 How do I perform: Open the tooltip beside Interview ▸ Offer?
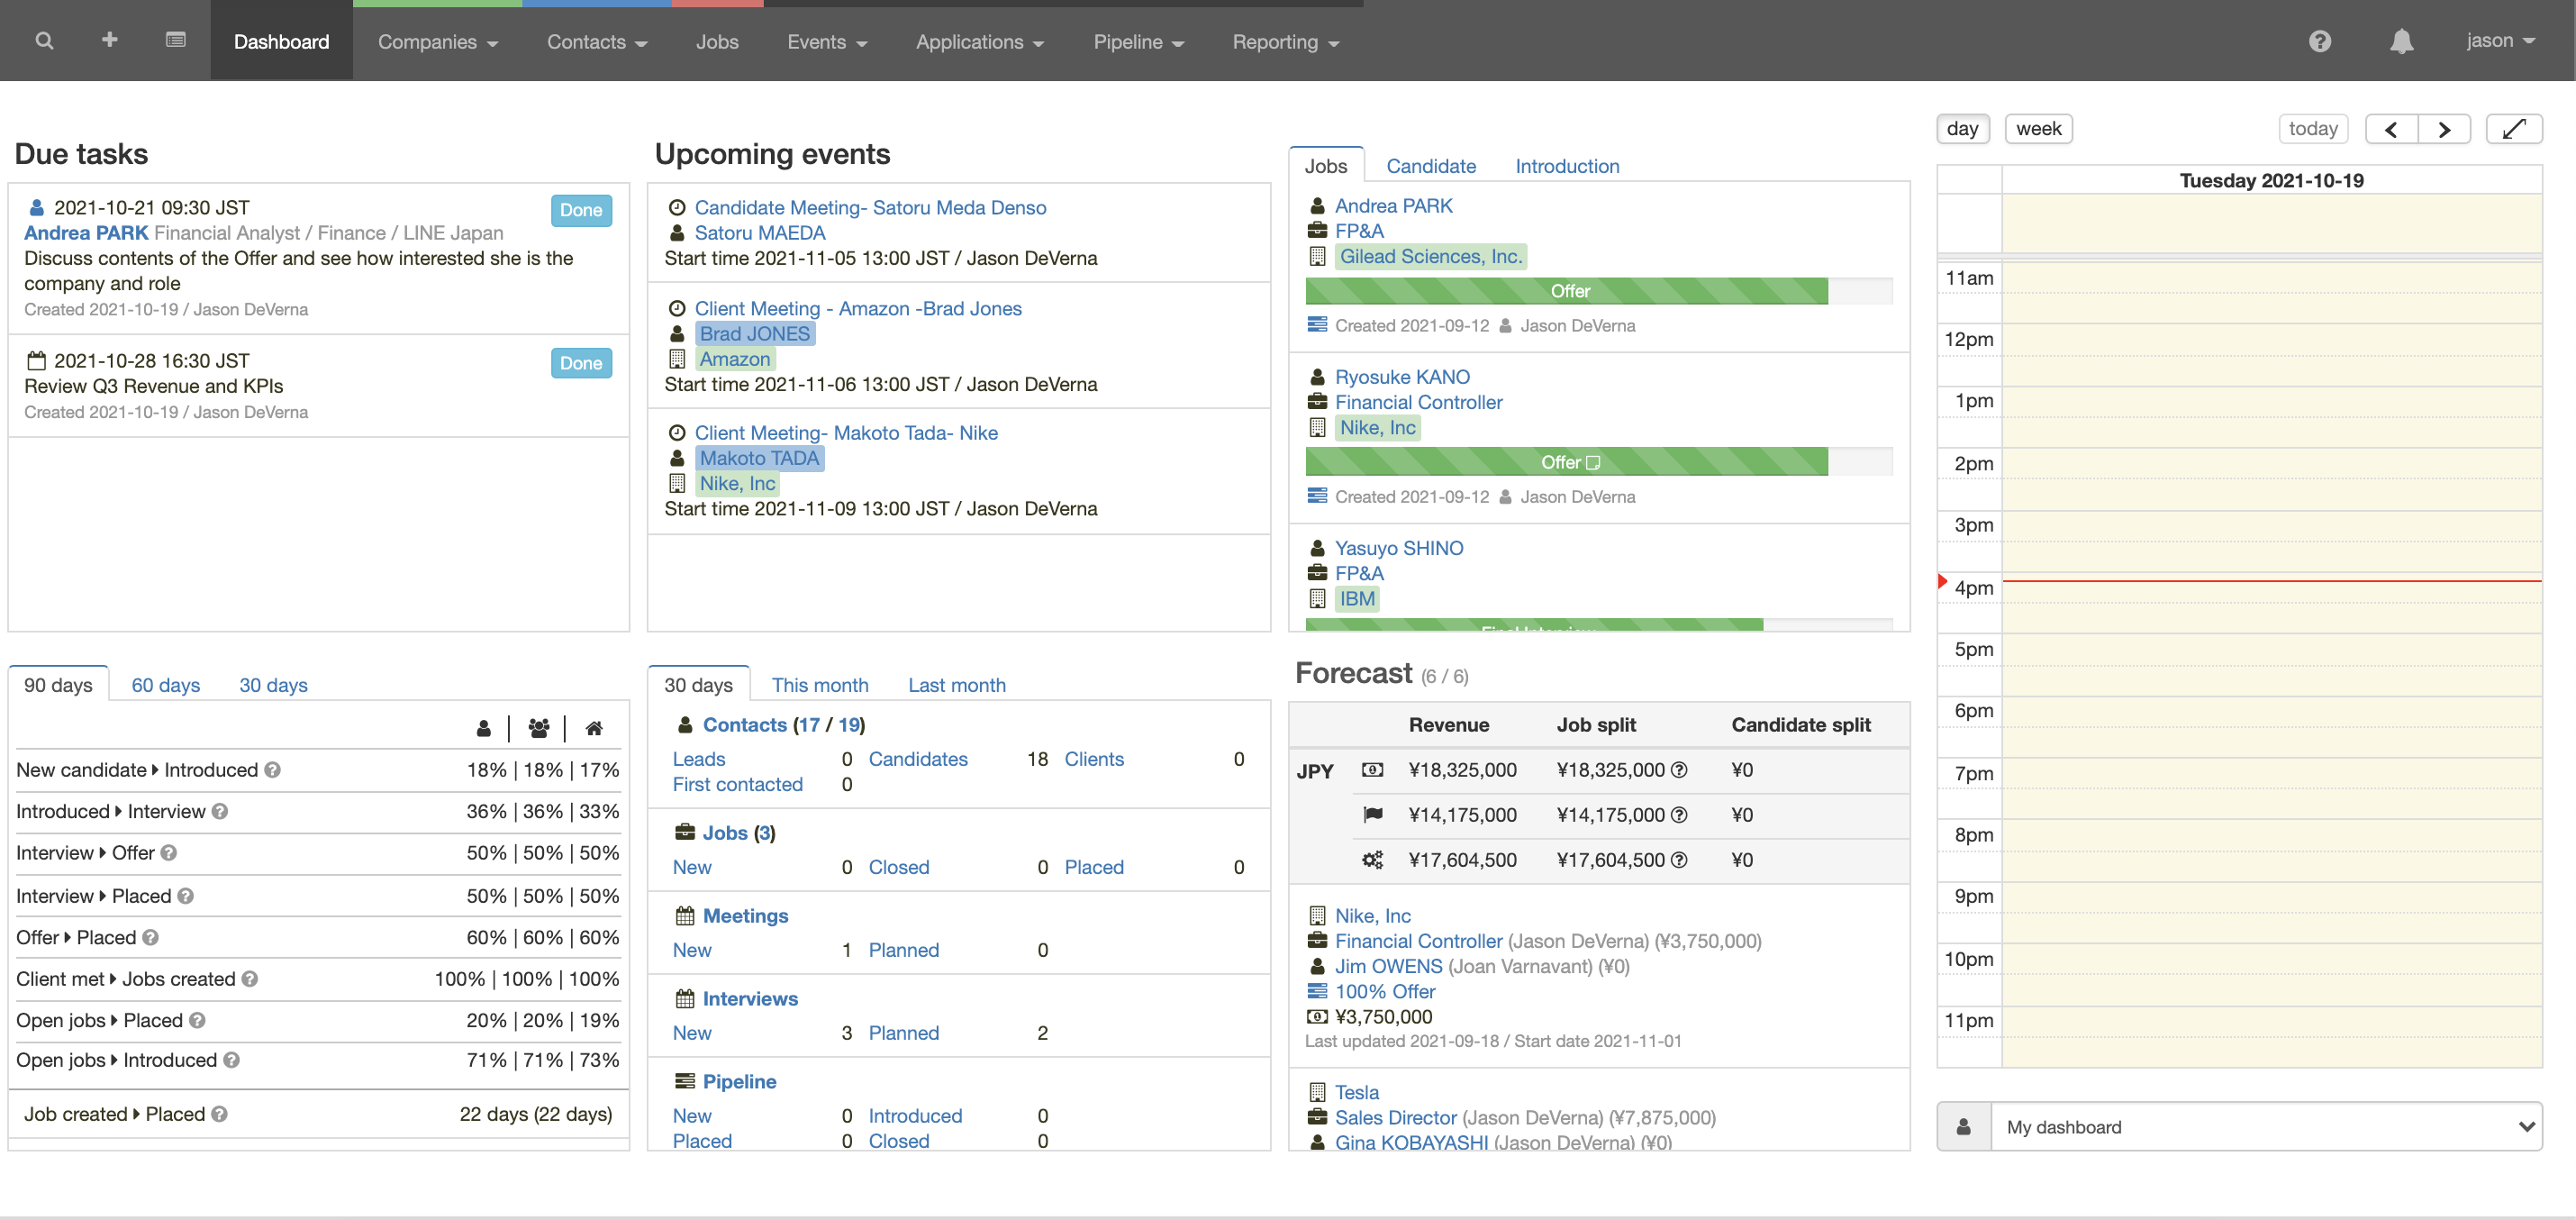click(168, 853)
